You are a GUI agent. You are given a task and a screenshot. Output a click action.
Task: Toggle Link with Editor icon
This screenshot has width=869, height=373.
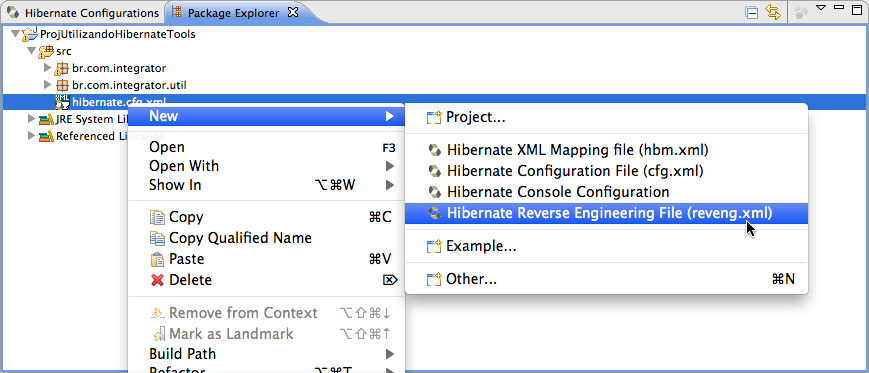coord(773,12)
